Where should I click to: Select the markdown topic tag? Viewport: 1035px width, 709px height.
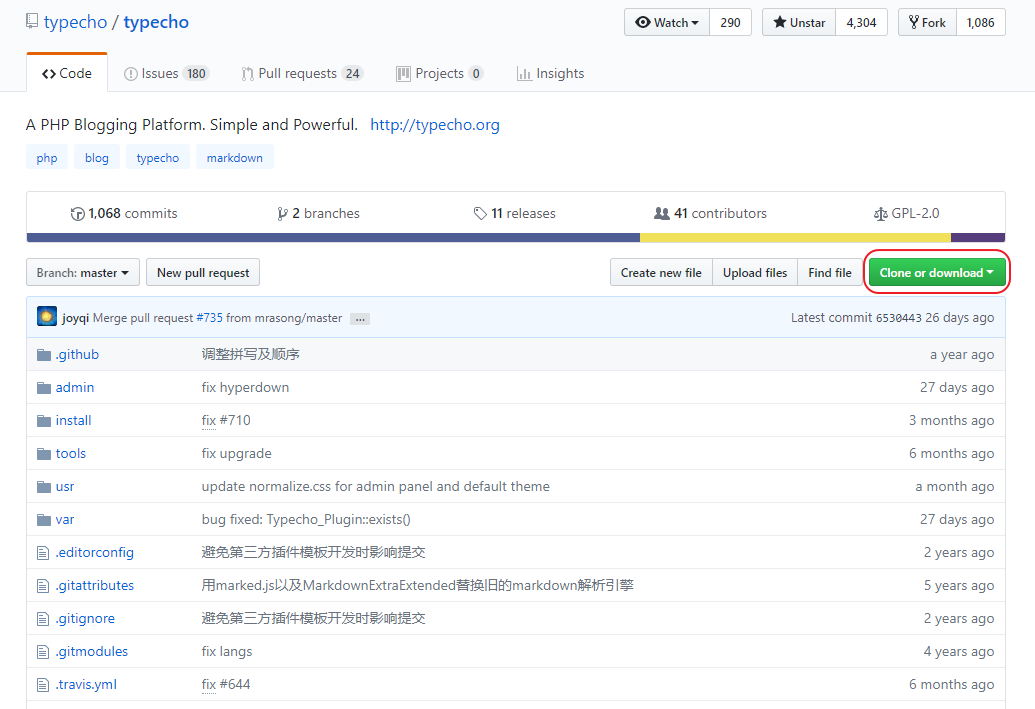pos(234,158)
